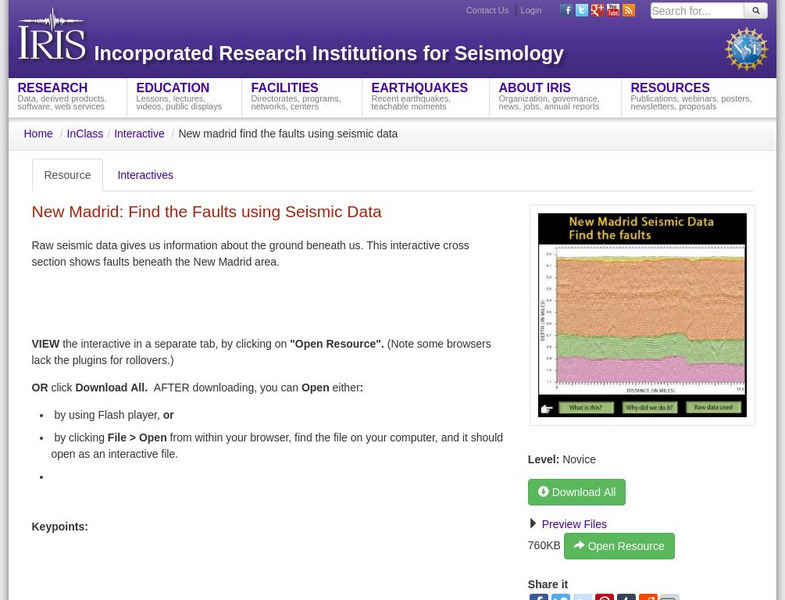Viewport: 785px width, 600px height.
Task: Open the Earthquakes navigation menu
Action: coord(419,88)
